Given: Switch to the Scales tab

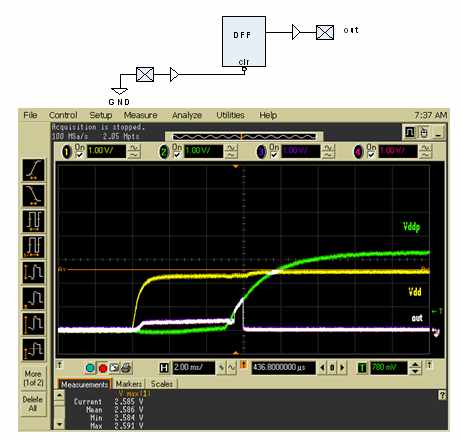Looking at the screenshot, I should (x=162, y=384).
